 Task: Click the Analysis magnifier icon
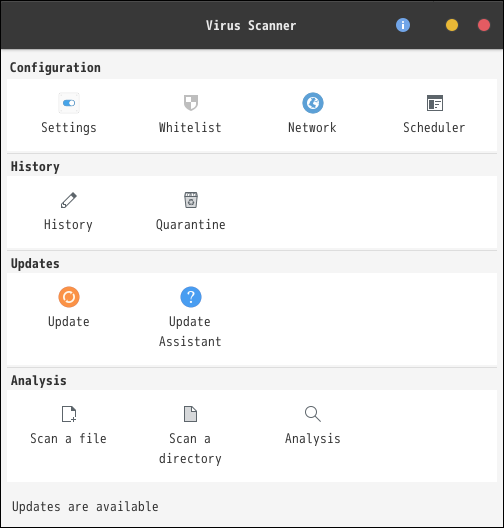coord(313,414)
